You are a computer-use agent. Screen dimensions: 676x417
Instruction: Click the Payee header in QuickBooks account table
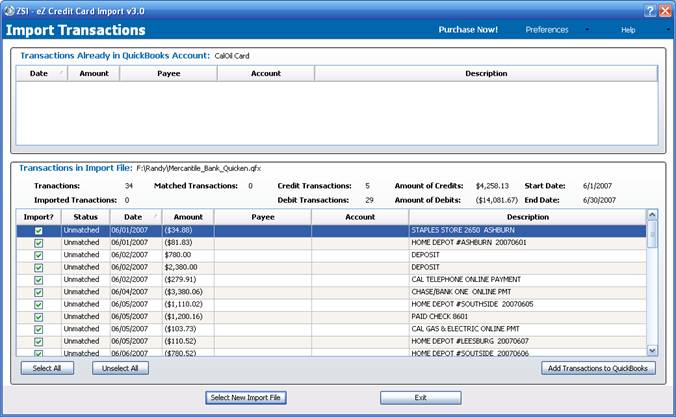coord(169,73)
